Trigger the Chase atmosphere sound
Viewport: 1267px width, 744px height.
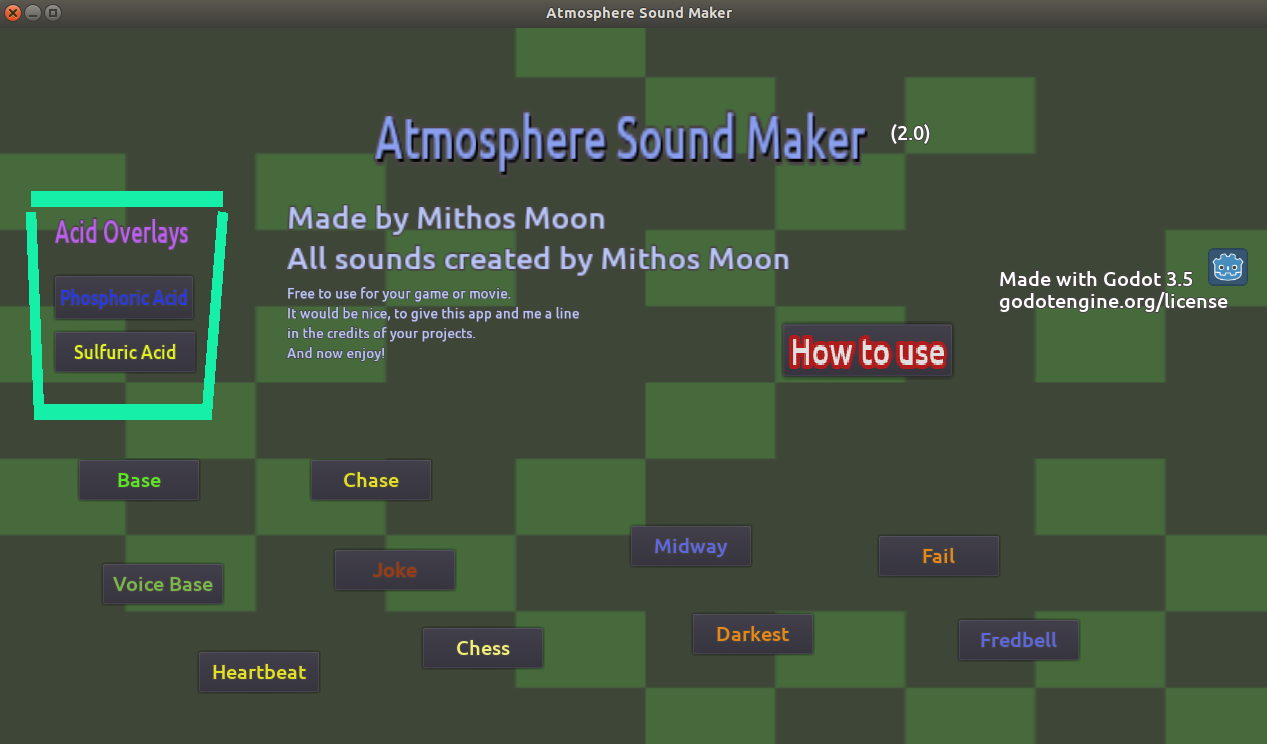point(370,479)
